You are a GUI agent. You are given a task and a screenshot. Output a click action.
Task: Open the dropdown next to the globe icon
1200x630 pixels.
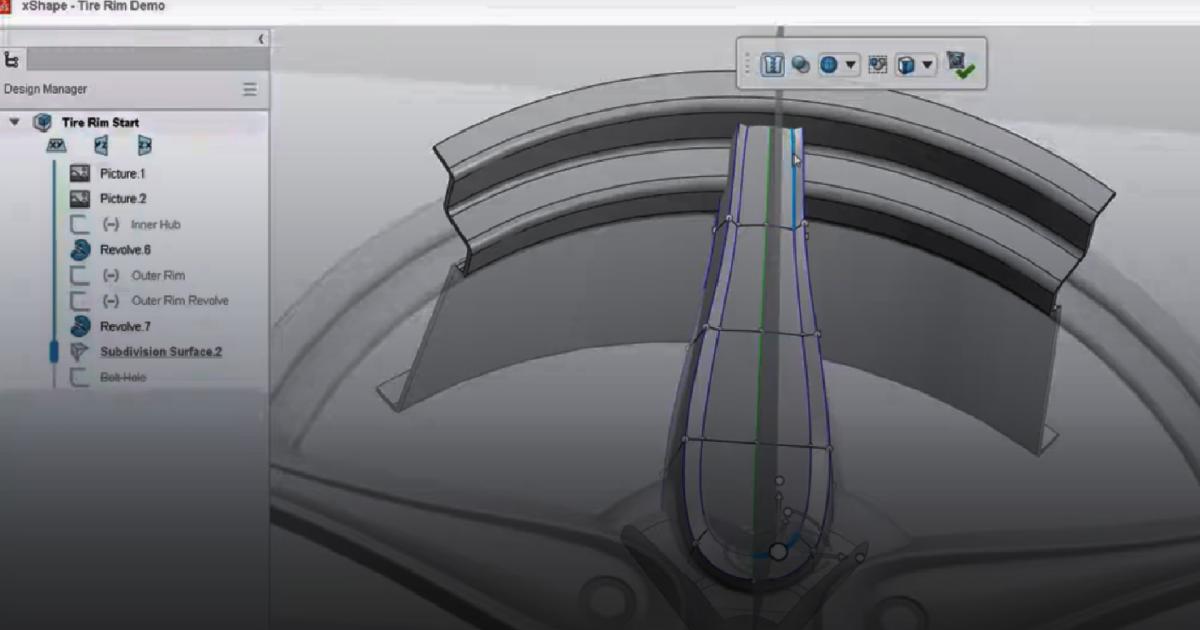(851, 63)
